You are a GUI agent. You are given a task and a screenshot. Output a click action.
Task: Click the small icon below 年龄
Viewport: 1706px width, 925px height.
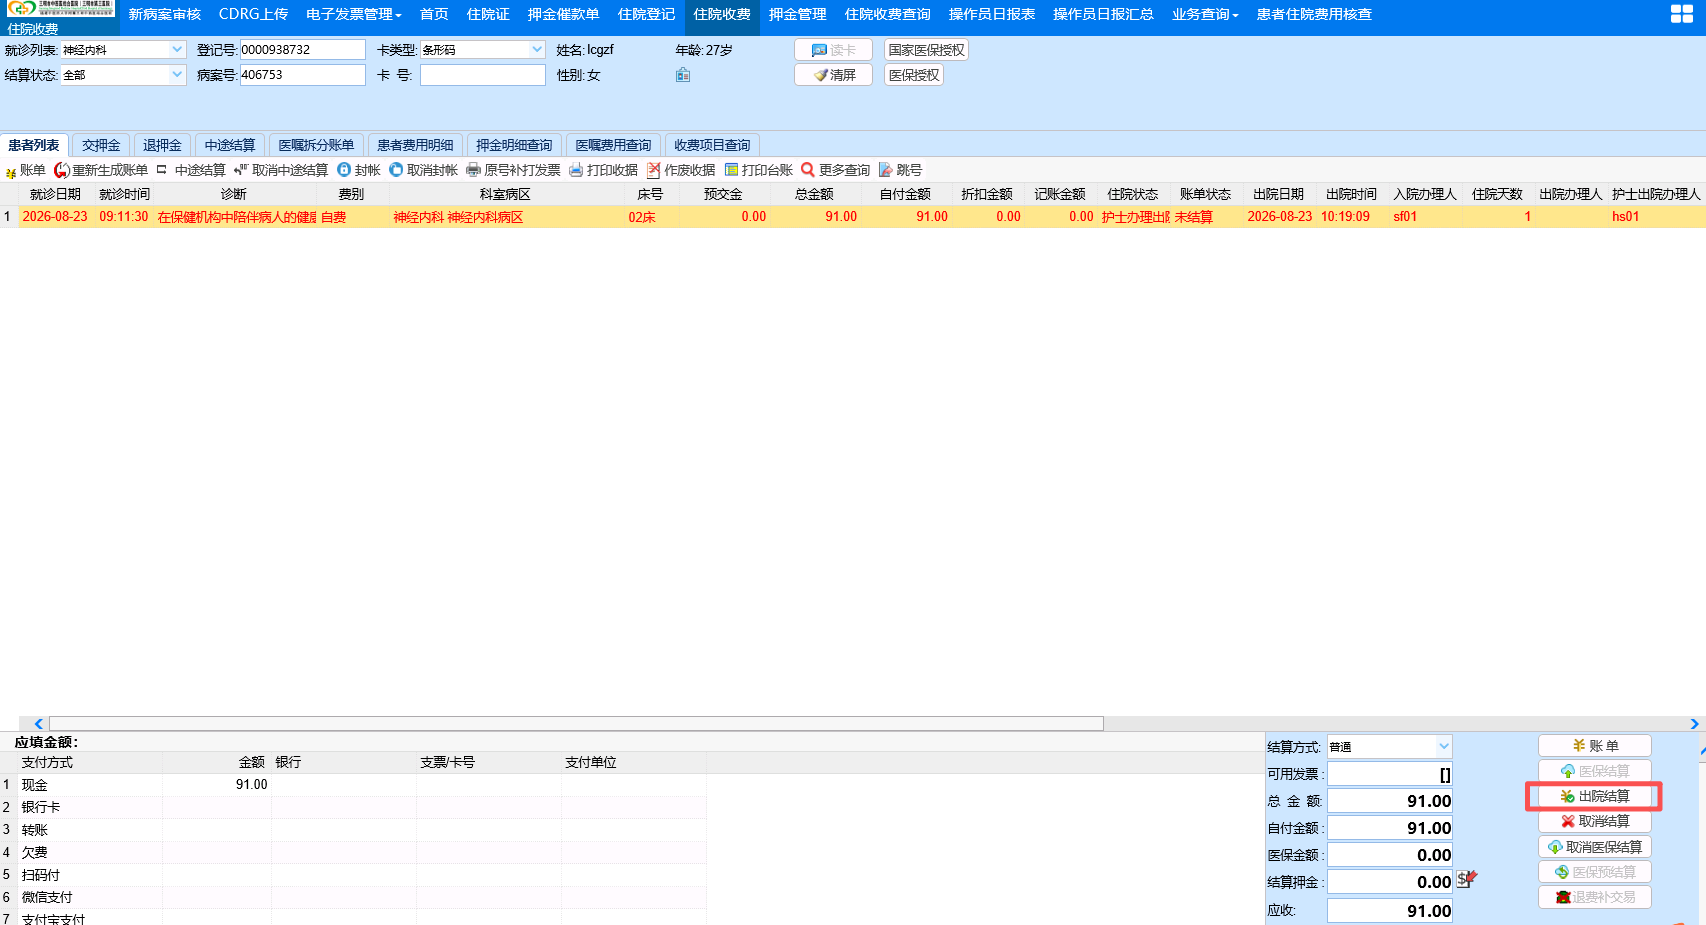click(683, 75)
